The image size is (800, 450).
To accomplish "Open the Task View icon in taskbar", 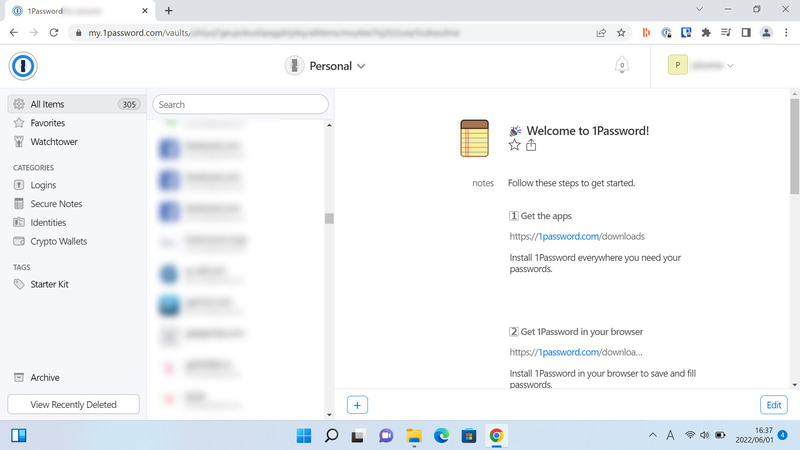I will point(358,436).
